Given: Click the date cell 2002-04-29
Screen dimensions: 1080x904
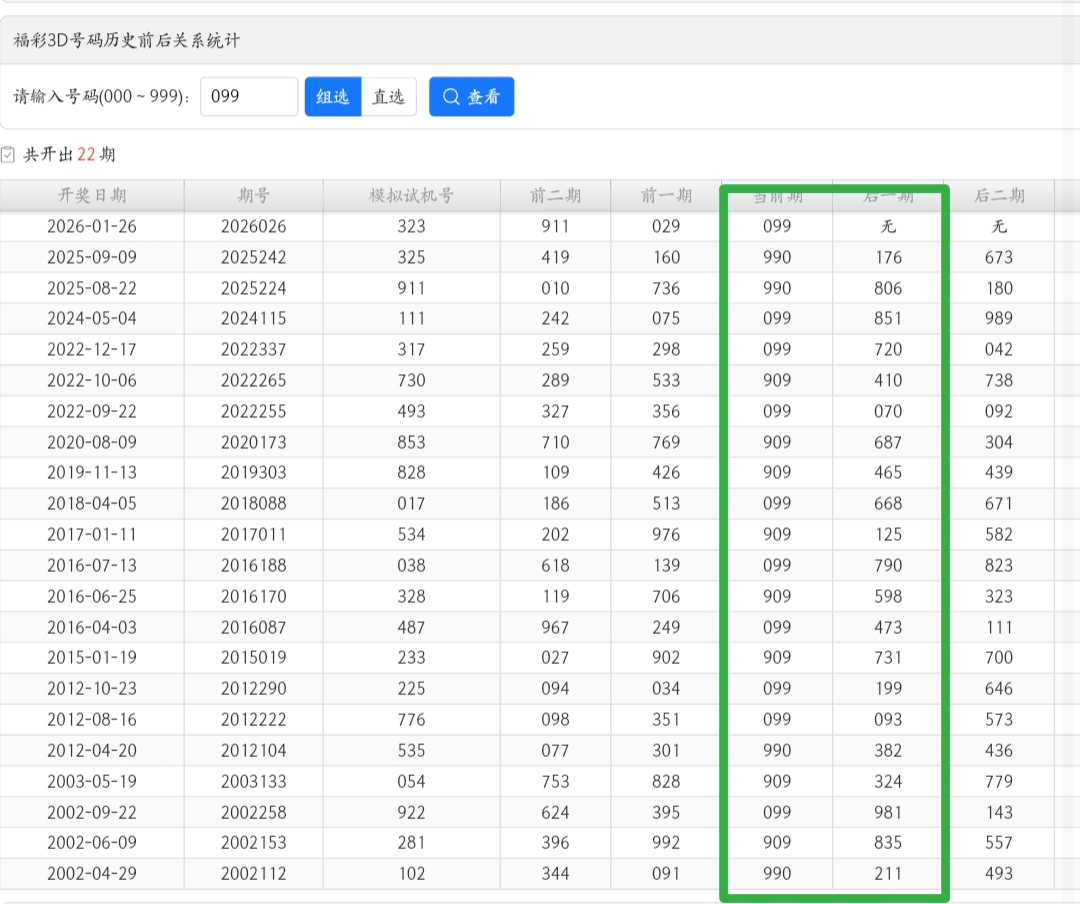Looking at the screenshot, I should pyautogui.click(x=92, y=874).
